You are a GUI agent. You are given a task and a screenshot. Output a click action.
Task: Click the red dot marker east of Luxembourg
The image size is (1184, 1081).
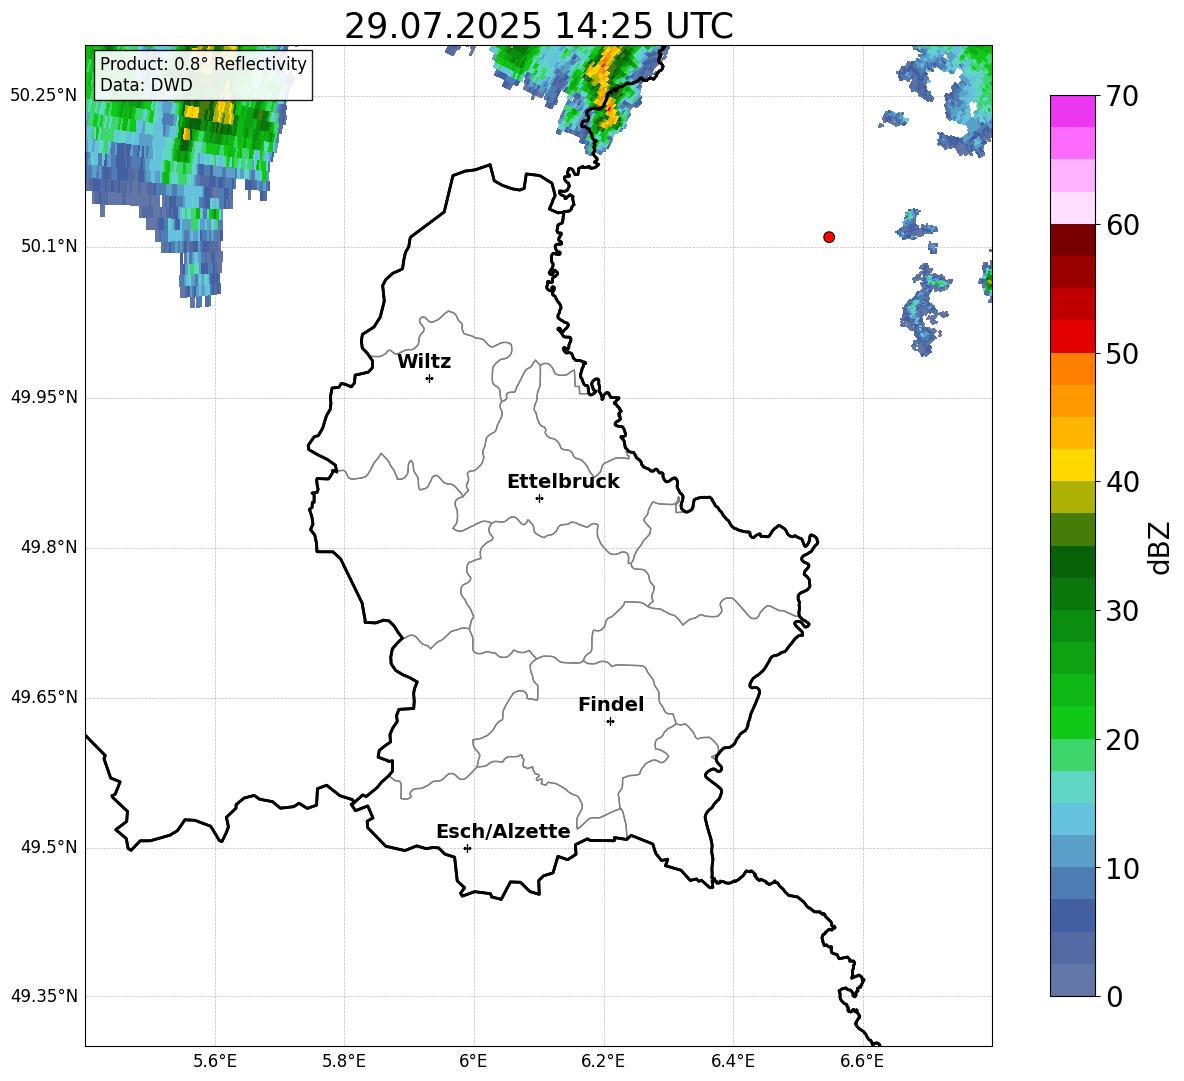(829, 237)
